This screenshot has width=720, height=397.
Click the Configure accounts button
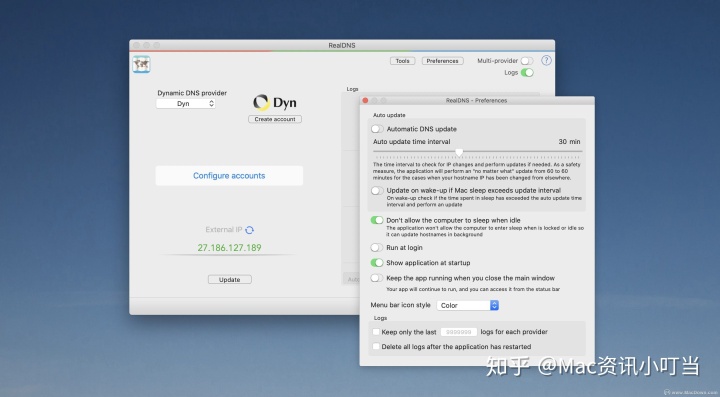tap(229, 176)
